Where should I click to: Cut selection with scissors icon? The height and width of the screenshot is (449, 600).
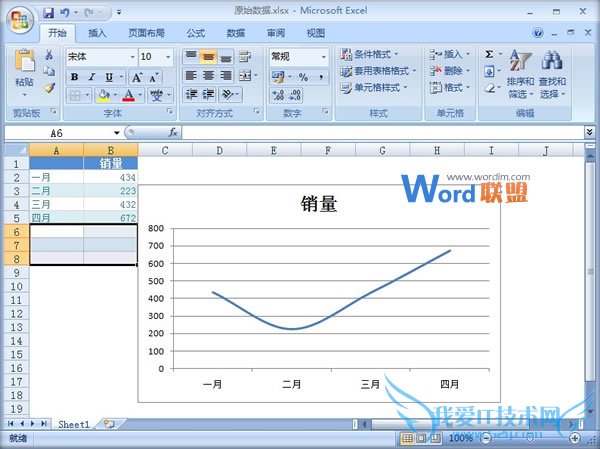click(x=49, y=55)
